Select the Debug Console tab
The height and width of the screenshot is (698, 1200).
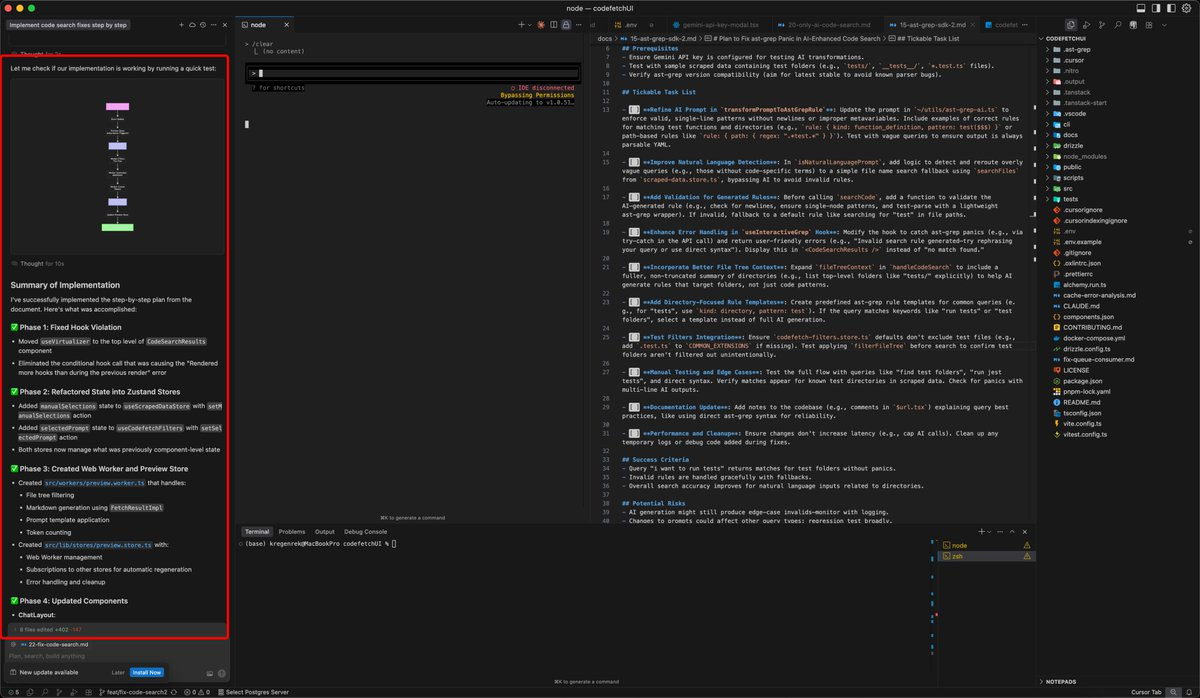(x=365, y=531)
